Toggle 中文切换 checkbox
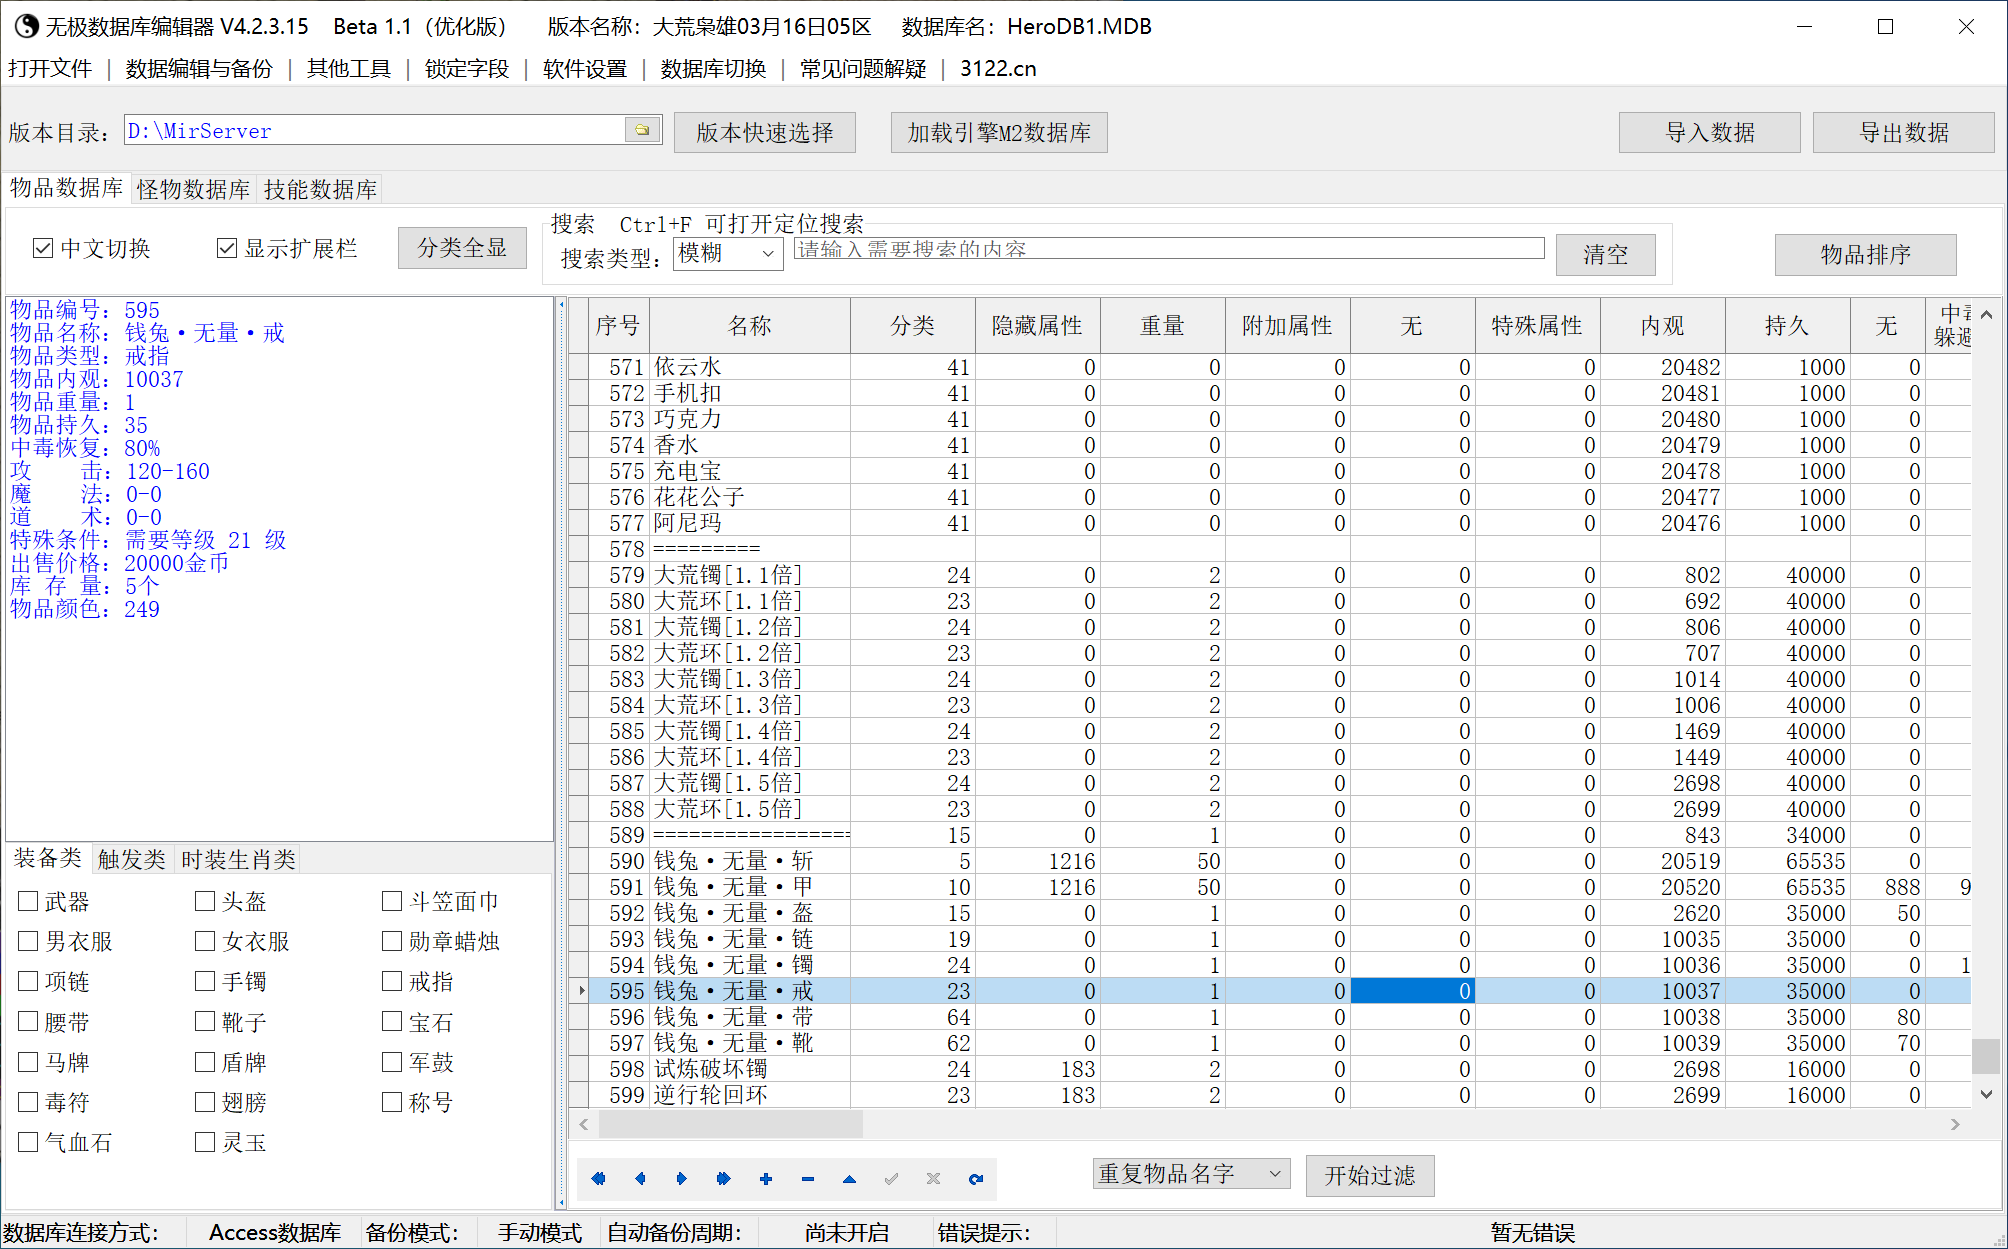The width and height of the screenshot is (2008, 1249). click(x=42, y=248)
